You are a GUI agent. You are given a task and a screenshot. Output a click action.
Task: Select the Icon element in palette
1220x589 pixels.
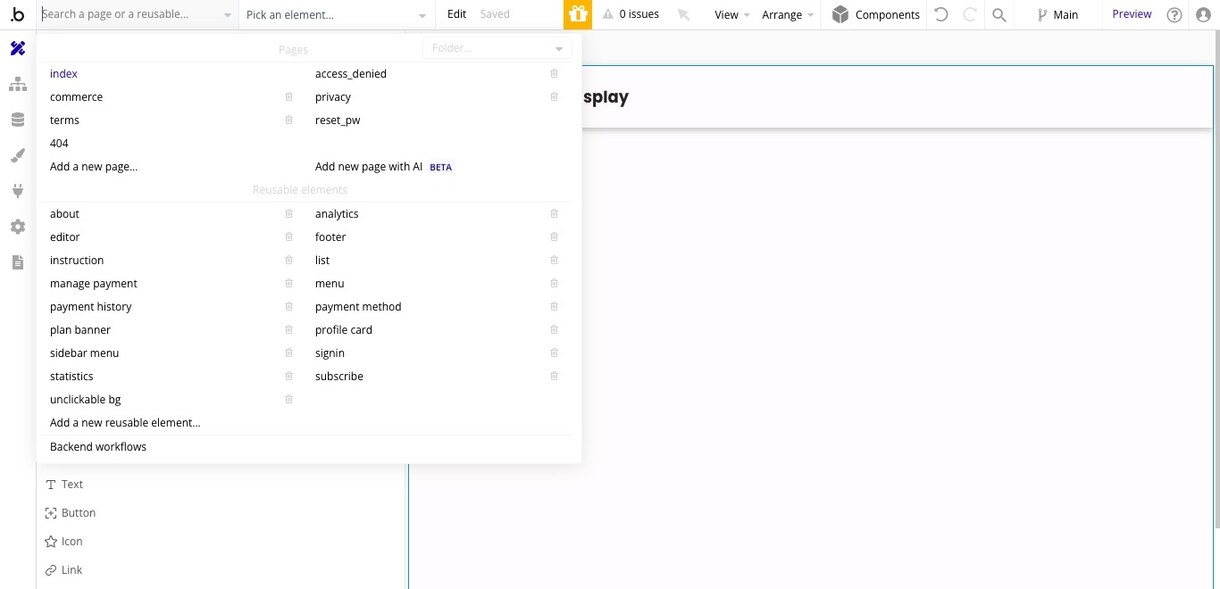tap(64, 541)
